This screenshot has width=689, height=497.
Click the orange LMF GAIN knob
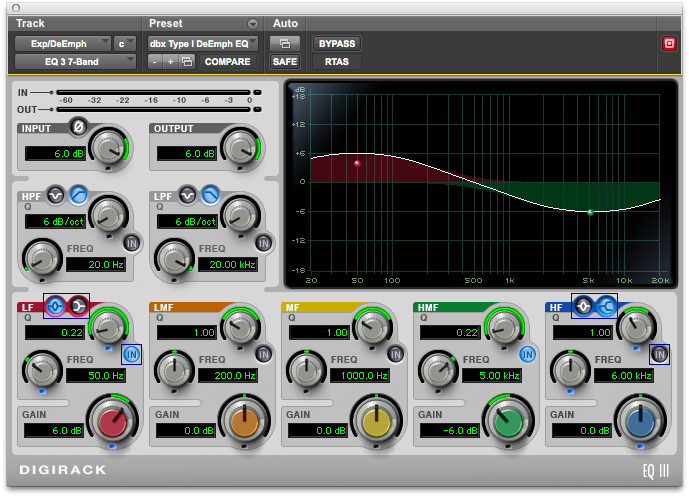(244, 421)
